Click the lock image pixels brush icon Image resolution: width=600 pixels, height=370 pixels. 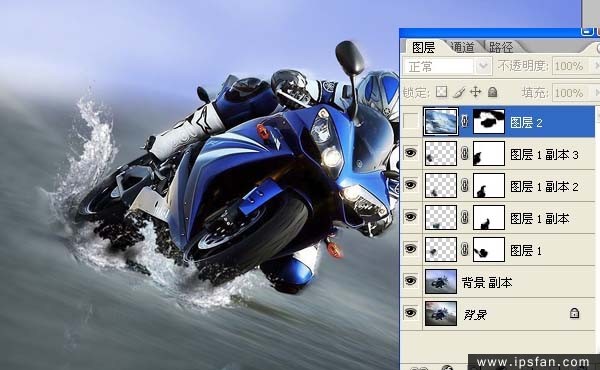(x=459, y=92)
